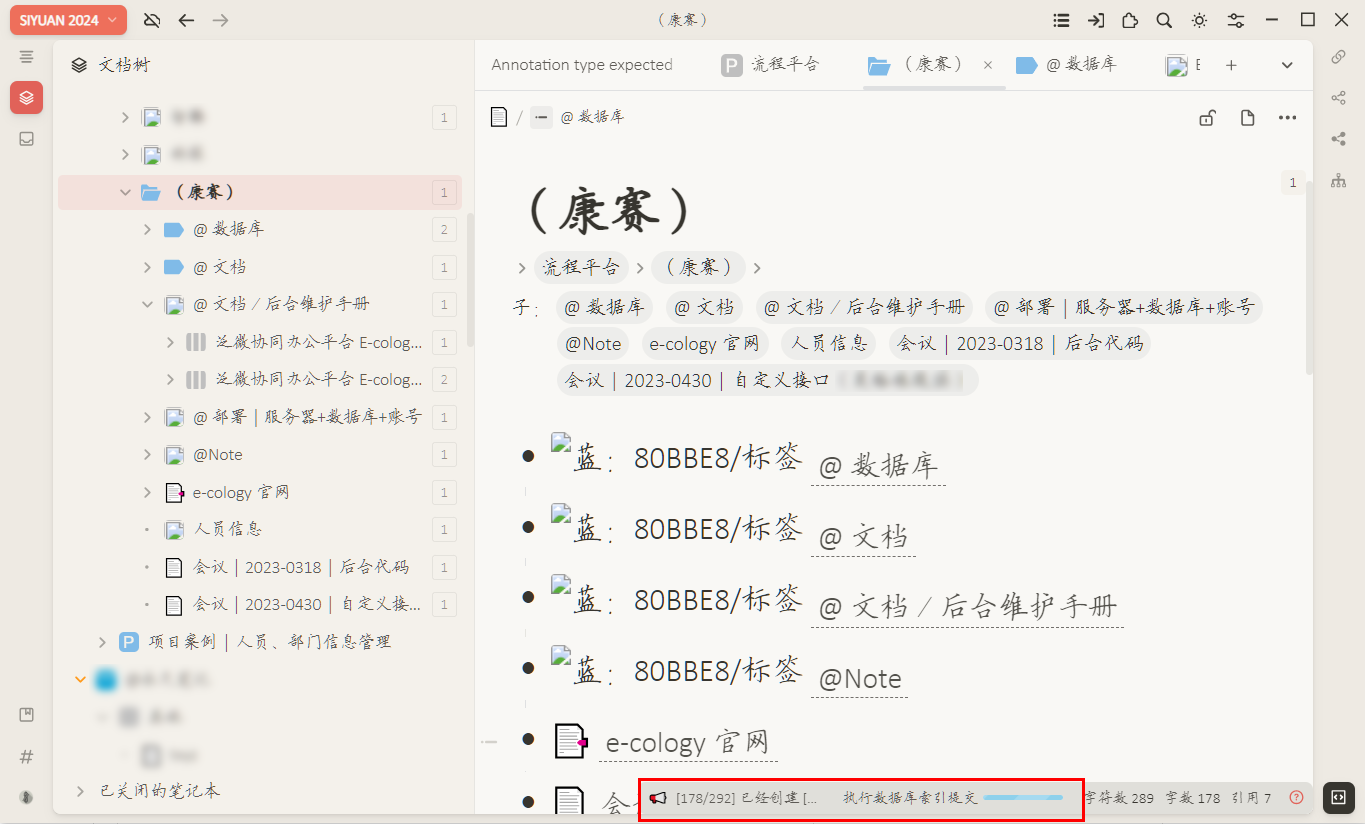This screenshot has height=824, width=1365.
Task: Click 流程平台 breadcrumb chip under title
Action: [x=581, y=267]
